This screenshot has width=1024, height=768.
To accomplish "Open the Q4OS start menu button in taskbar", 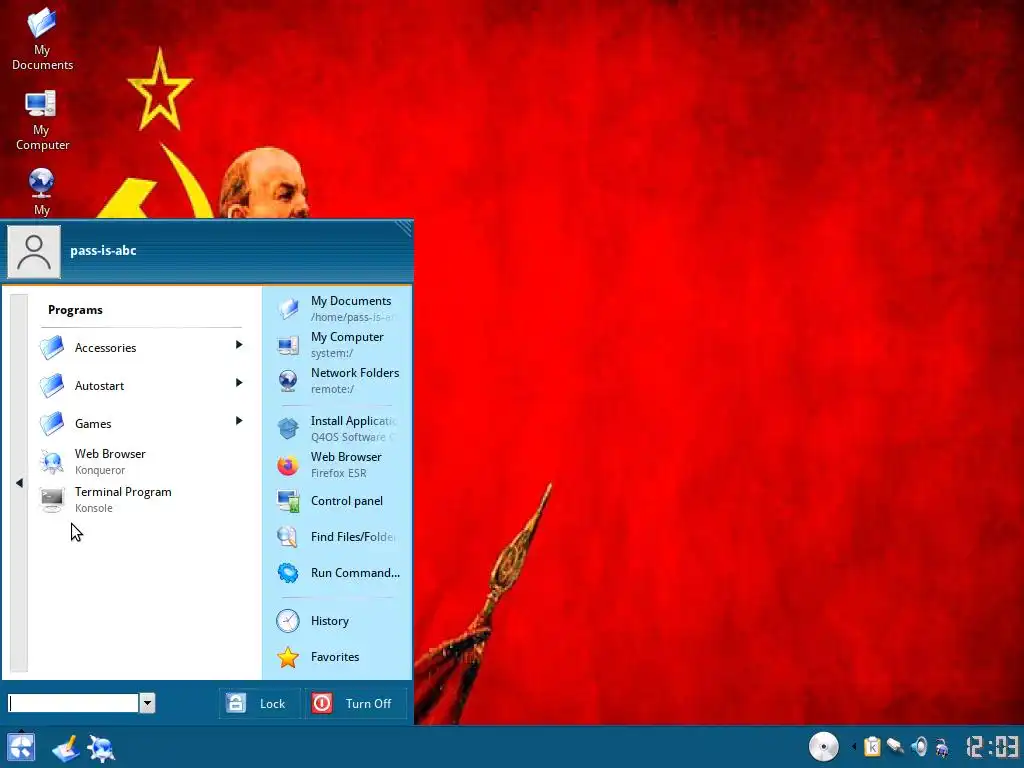I will (21, 747).
